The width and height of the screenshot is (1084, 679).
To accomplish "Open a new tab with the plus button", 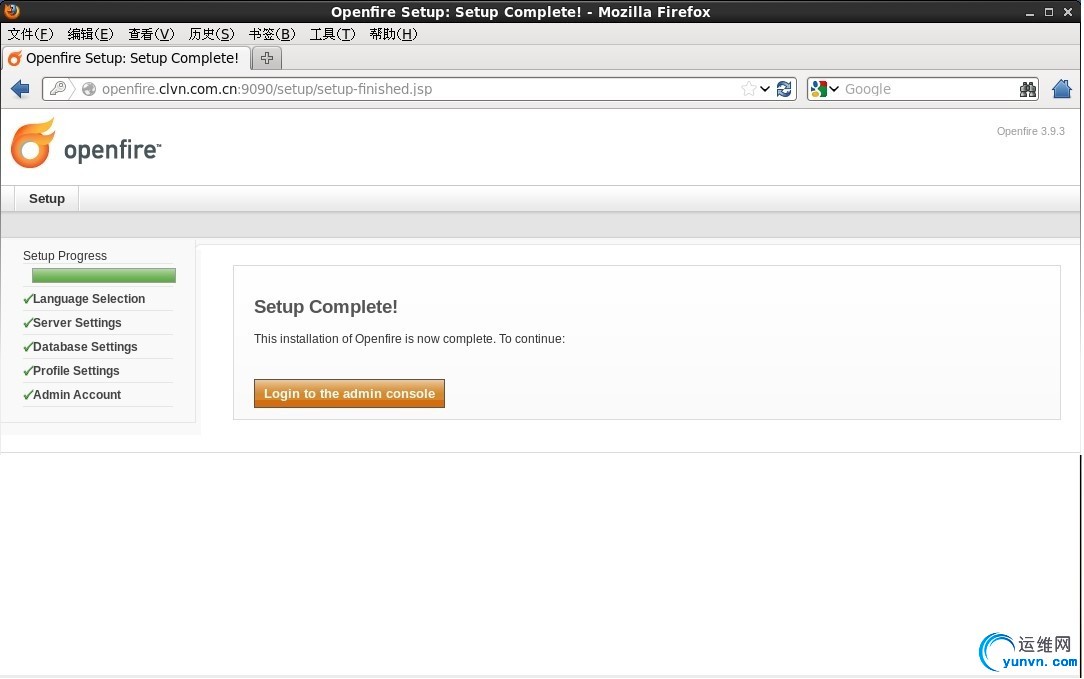I will point(267,58).
